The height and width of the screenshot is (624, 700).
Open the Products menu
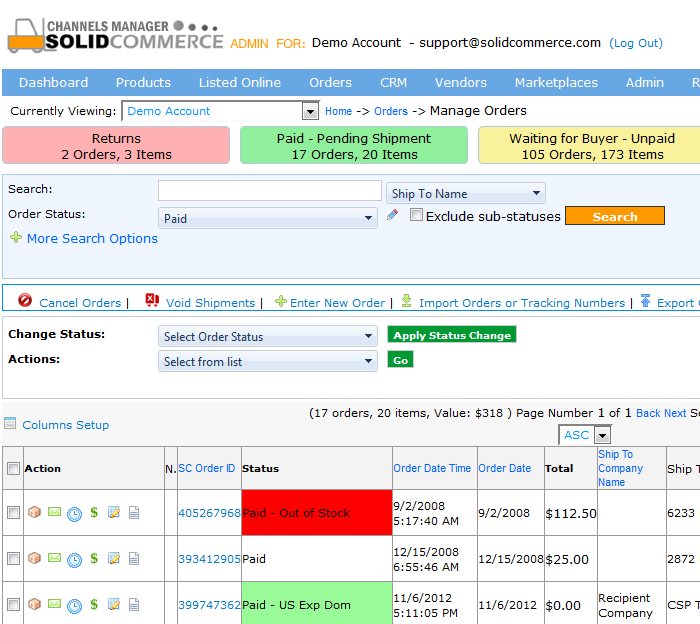click(143, 83)
